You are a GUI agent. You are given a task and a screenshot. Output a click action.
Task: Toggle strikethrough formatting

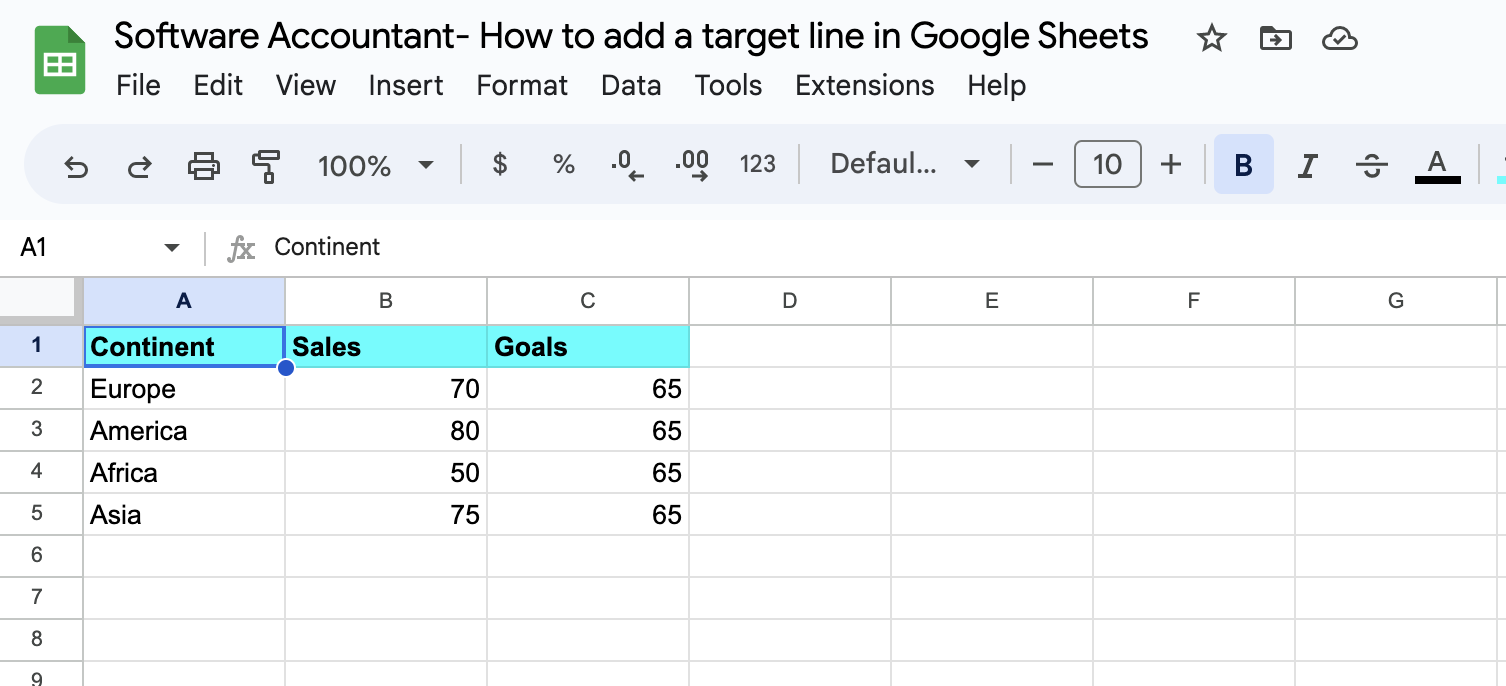point(1372,165)
